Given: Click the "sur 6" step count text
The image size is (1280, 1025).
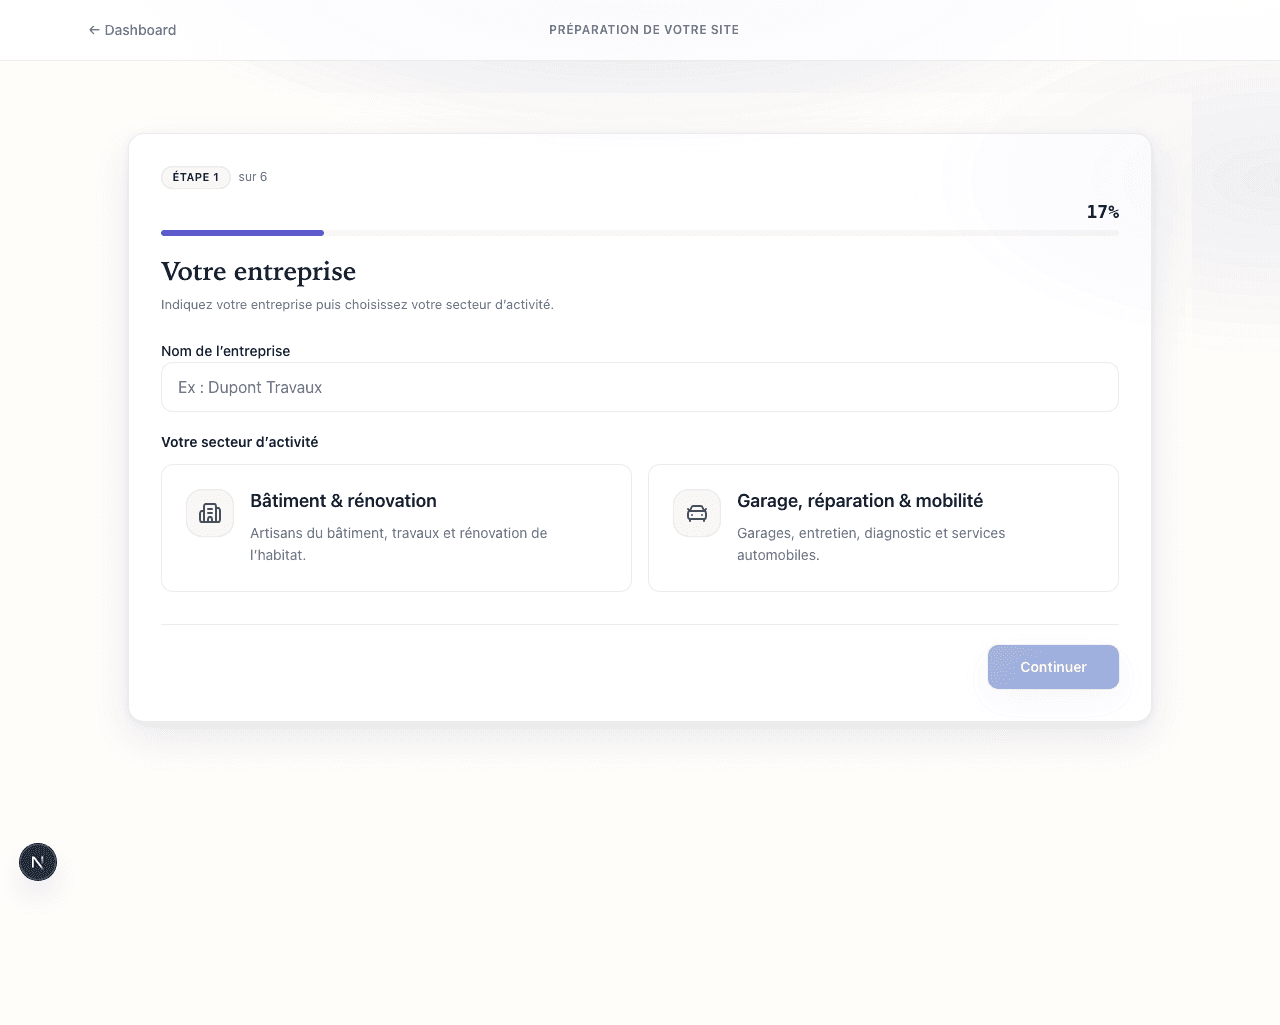Looking at the screenshot, I should click(x=253, y=177).
